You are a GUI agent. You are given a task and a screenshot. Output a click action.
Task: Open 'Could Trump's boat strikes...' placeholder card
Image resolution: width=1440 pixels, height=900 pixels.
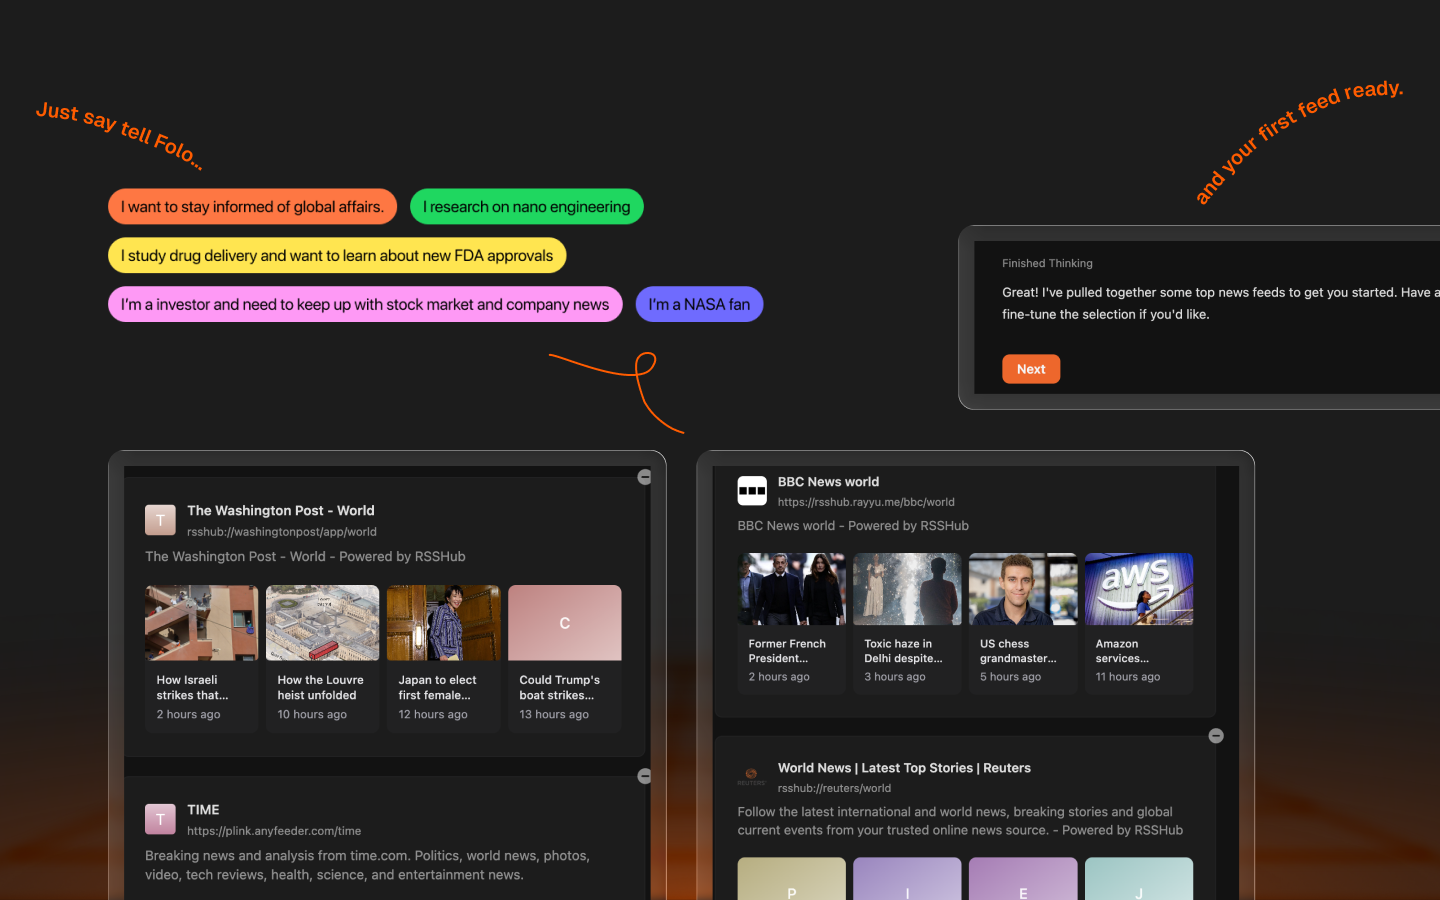pyautogui.click(x=564, y=623)
